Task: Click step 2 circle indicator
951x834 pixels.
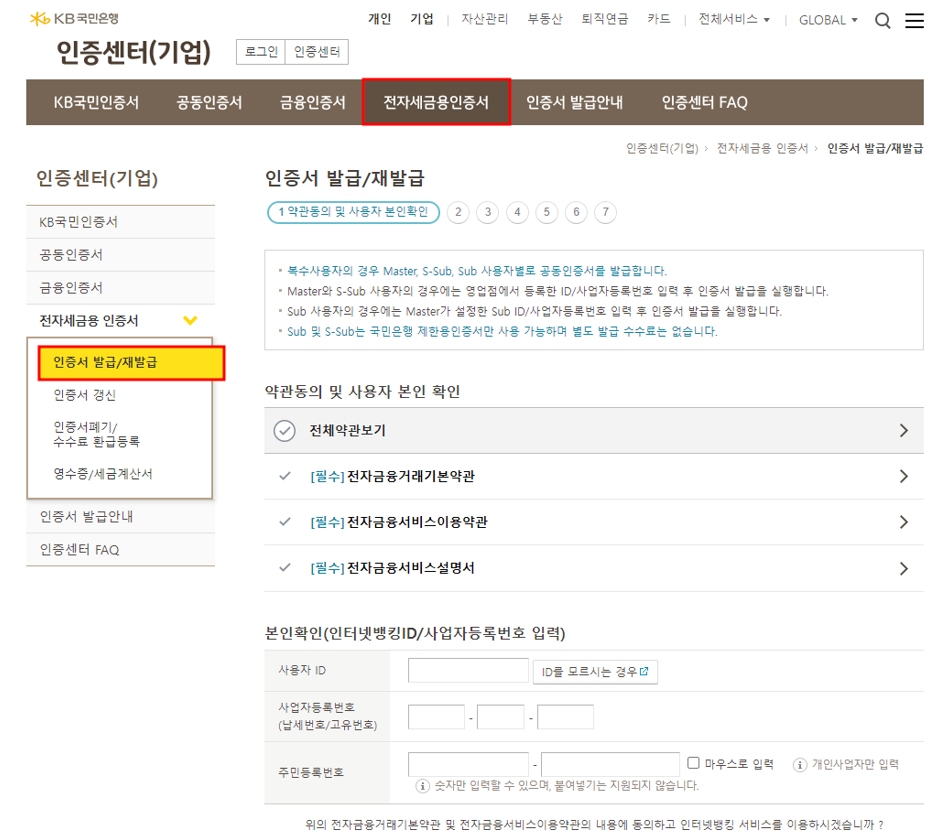Action: coord(458,212)
